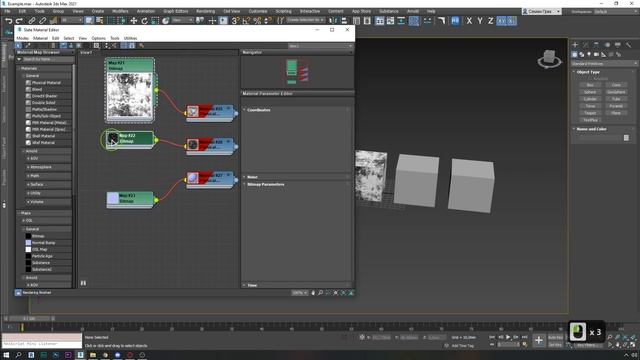Click the Undo arrow in main toolbar
This screenshot has height=360, width=640.
9,21
